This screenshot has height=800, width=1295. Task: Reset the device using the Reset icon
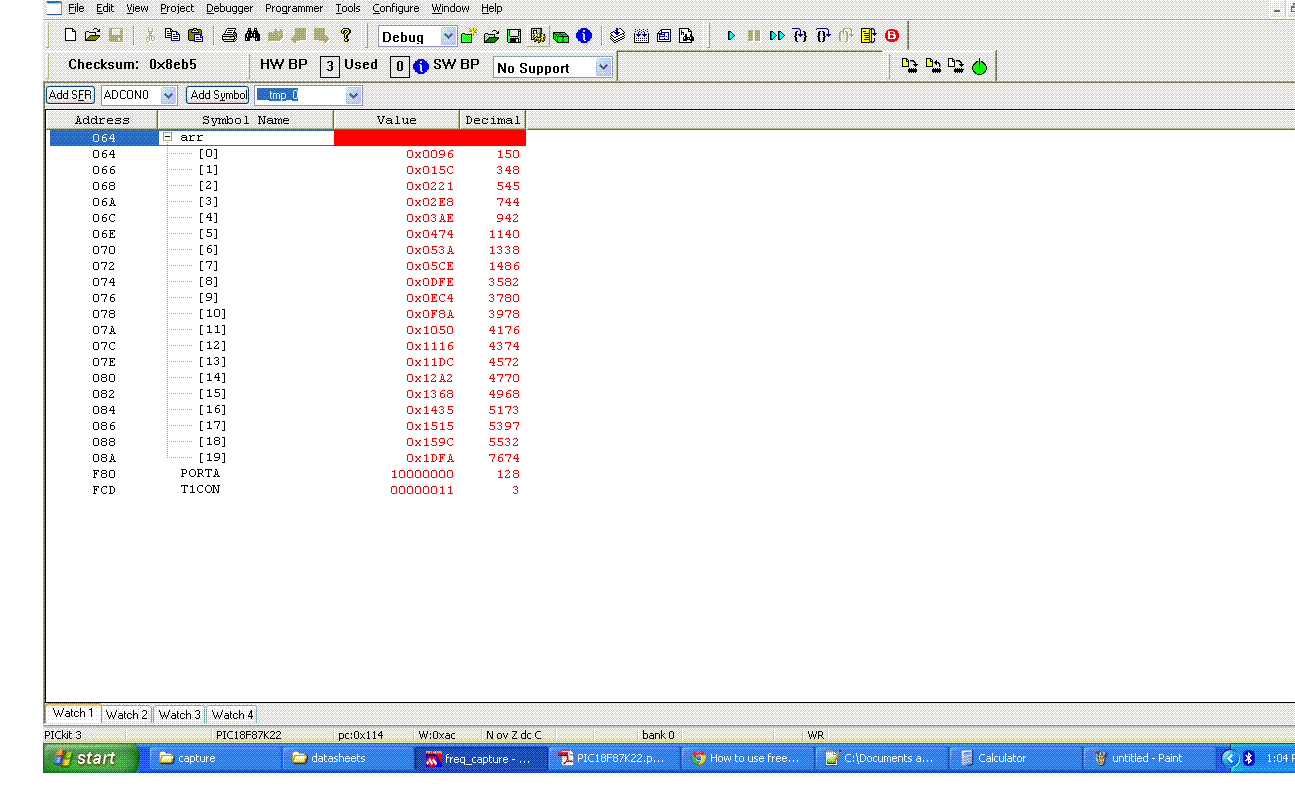click(x=868, y=35)
